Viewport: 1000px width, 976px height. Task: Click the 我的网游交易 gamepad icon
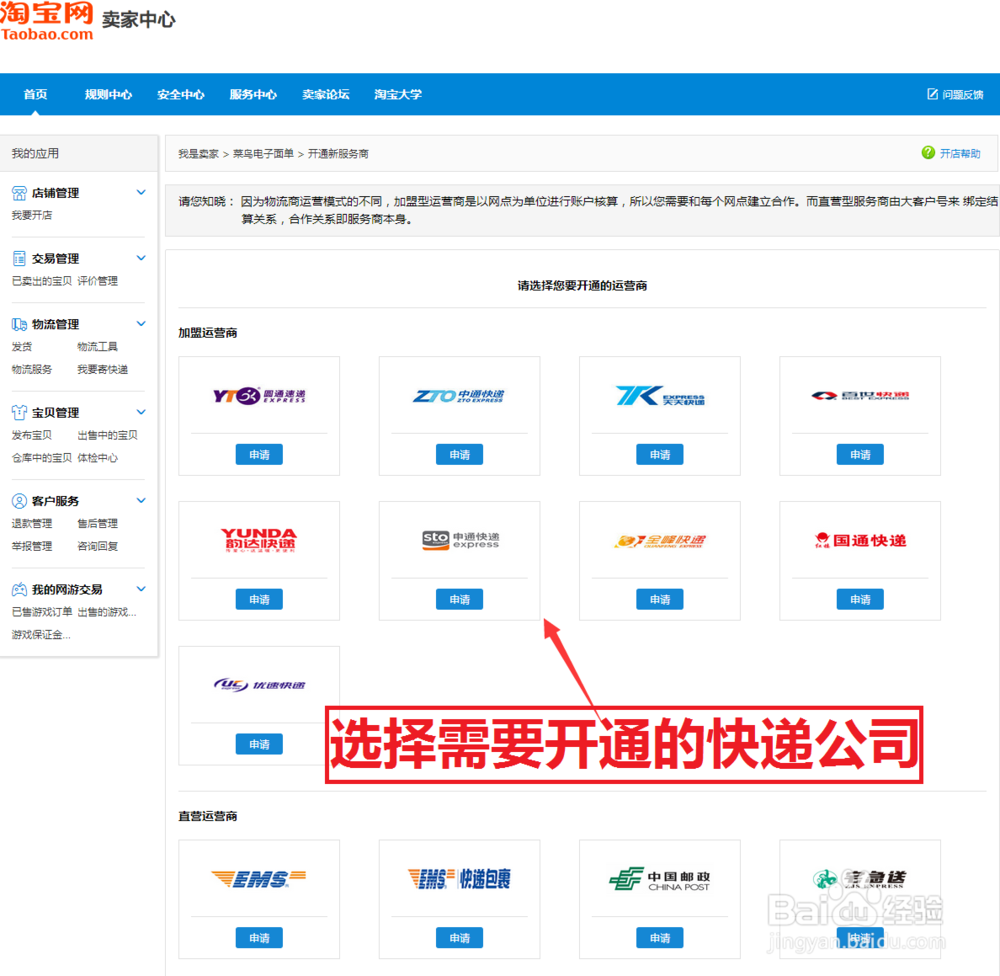[19, 589]
